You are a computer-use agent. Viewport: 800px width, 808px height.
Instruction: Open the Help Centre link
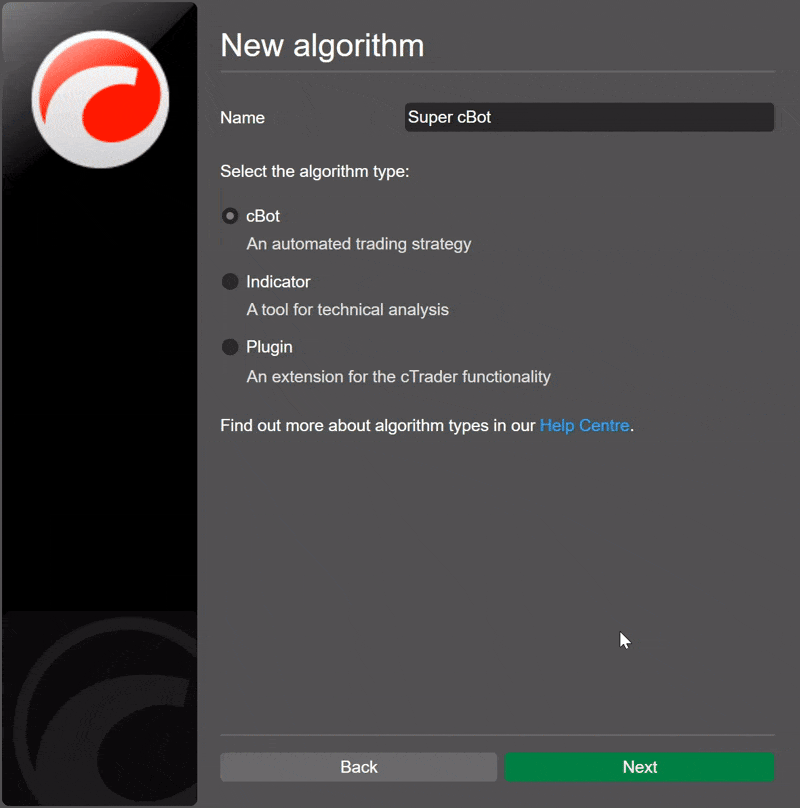(584, 426)
